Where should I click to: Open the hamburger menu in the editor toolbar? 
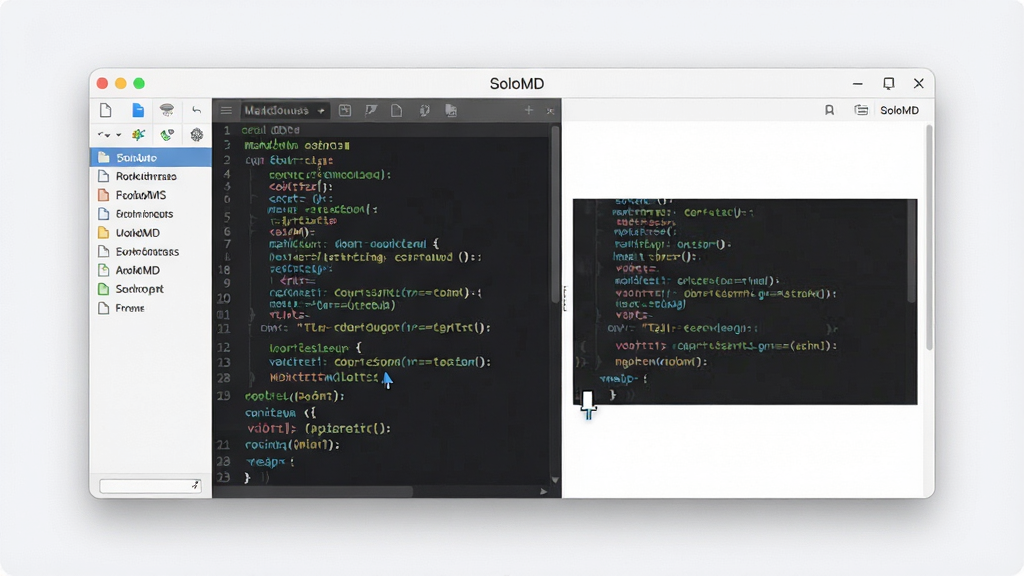click(x=226, y=110)
